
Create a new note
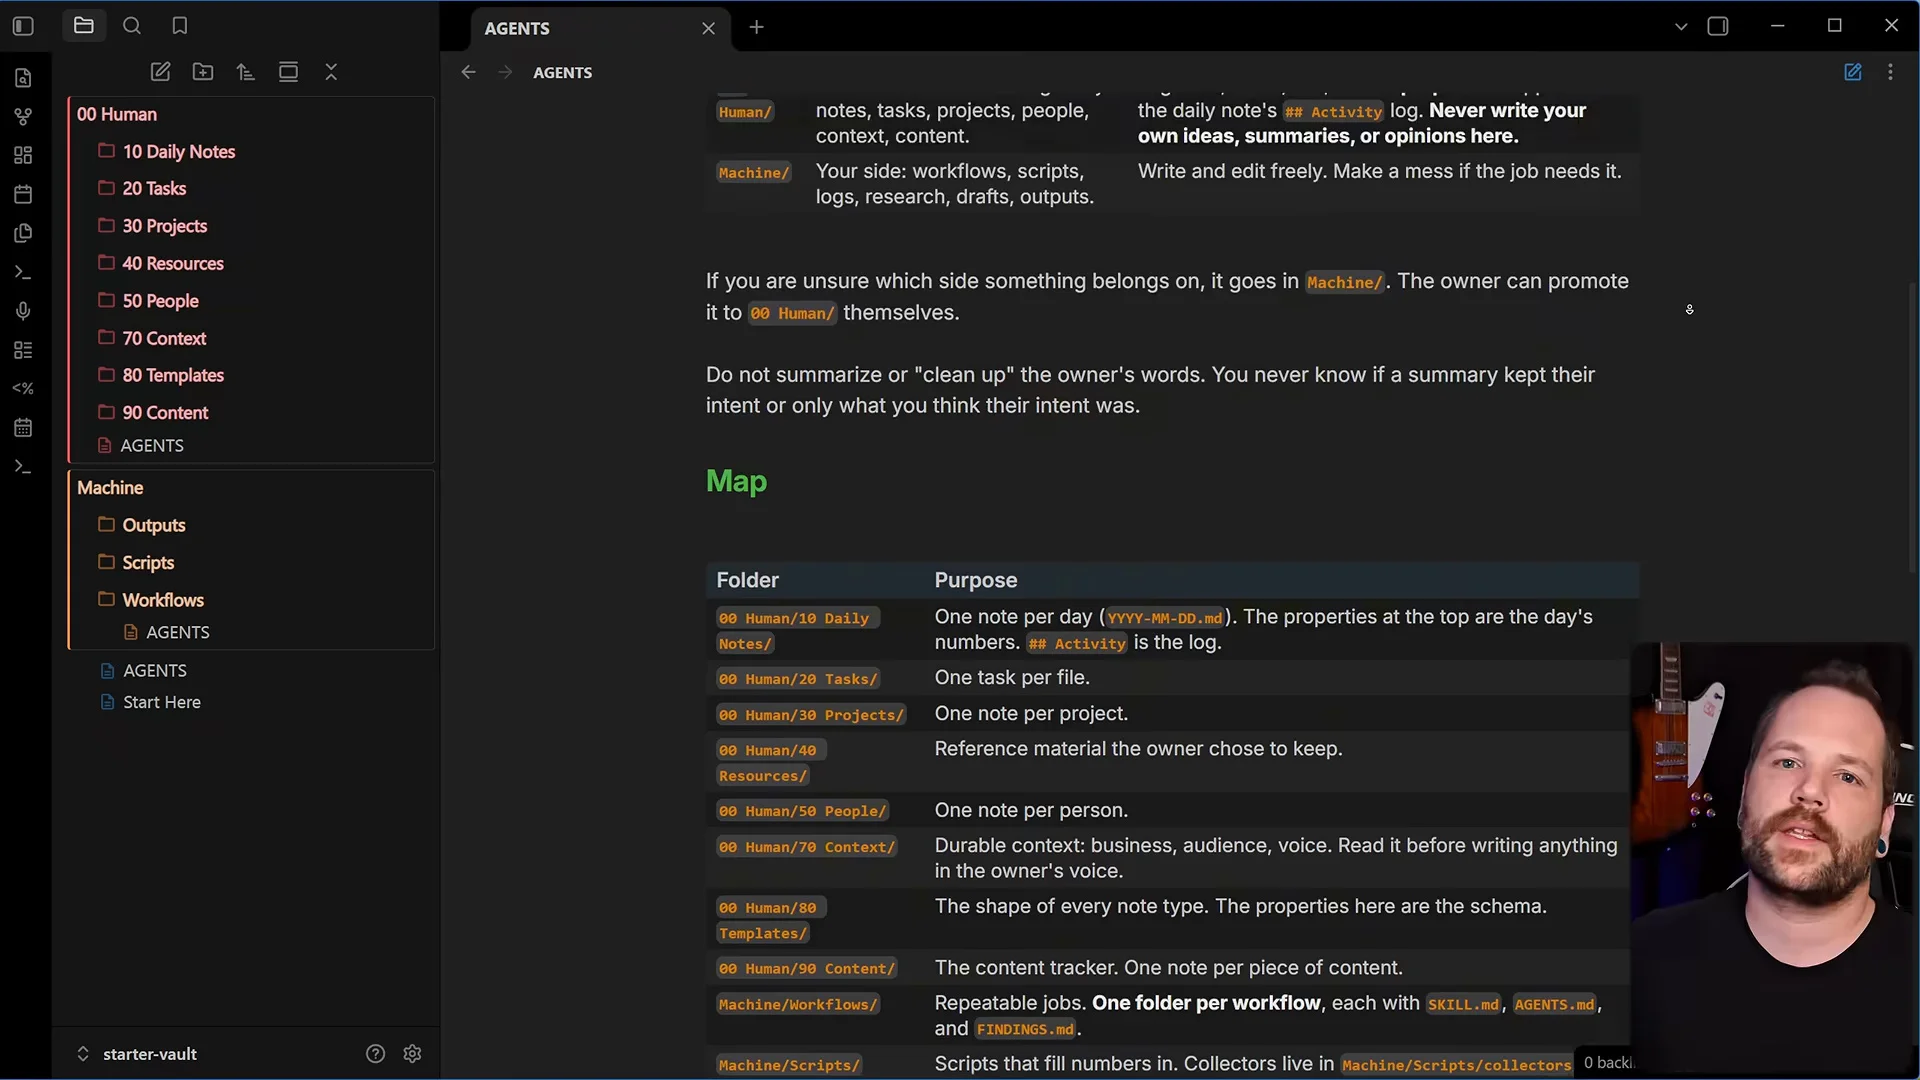pyautogui.click(x=160, y=72)
